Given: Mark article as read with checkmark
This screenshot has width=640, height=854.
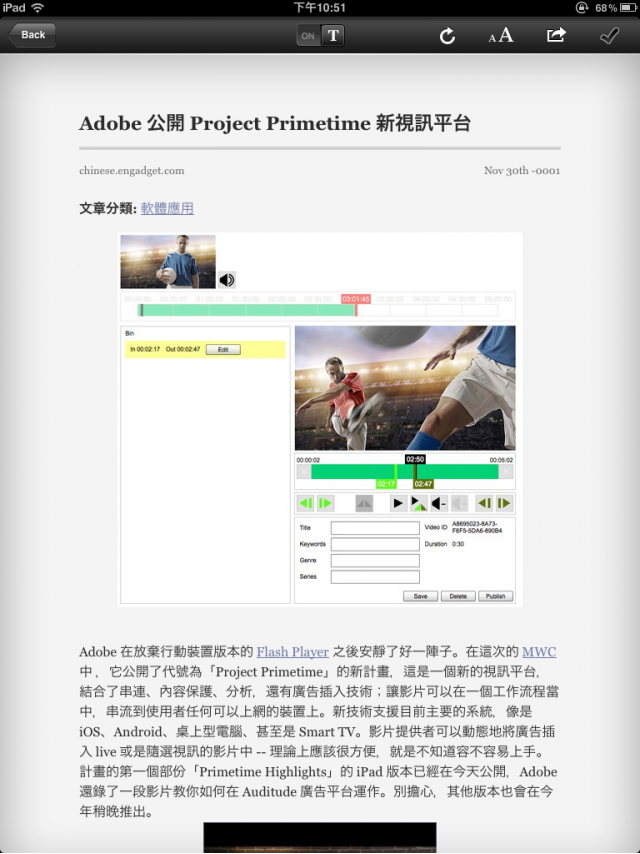Looking at the screenshot, I should (609, 36).
